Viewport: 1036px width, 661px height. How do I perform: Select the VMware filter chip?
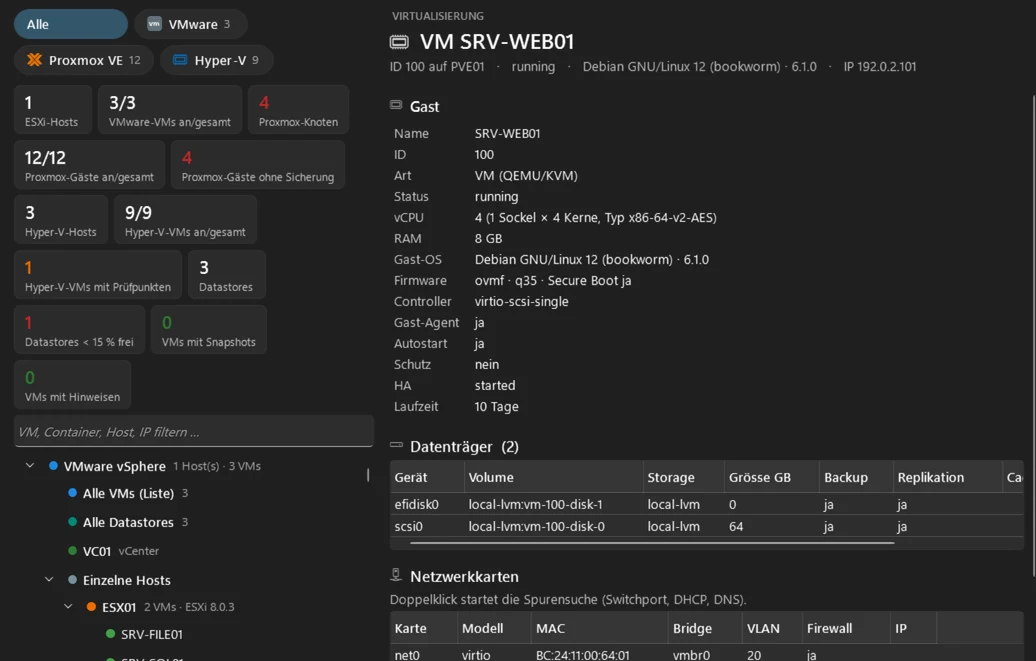click(x=191, y=24)
